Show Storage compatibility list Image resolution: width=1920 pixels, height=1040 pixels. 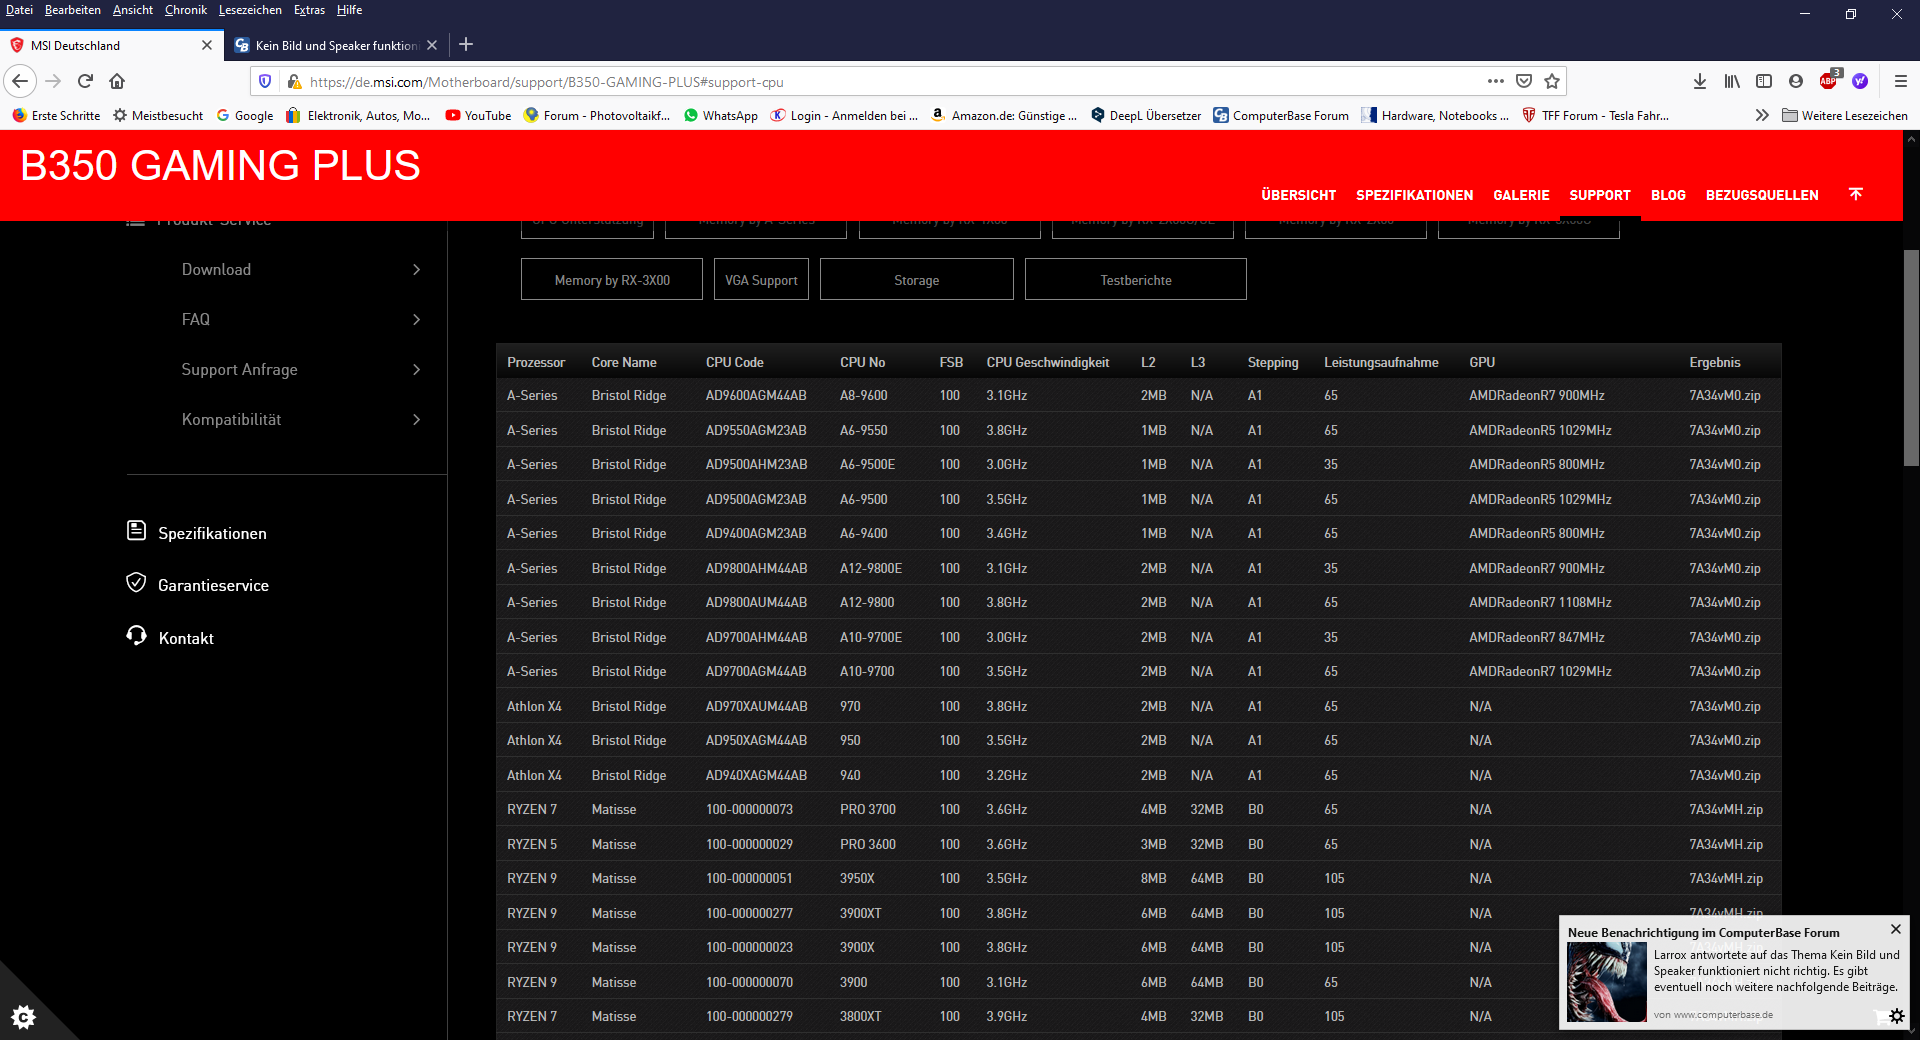tap(917, 279)
